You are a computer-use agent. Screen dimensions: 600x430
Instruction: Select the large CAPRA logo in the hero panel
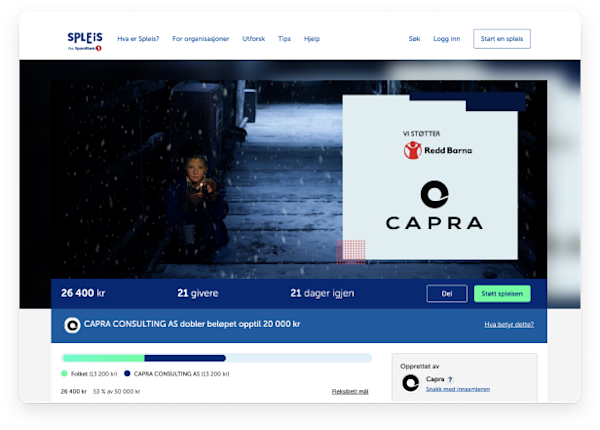(x=434, y=205)
